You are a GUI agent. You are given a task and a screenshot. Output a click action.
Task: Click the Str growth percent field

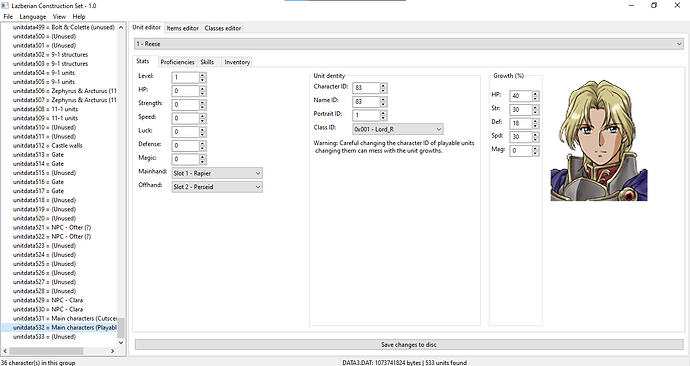pos(521,110)
